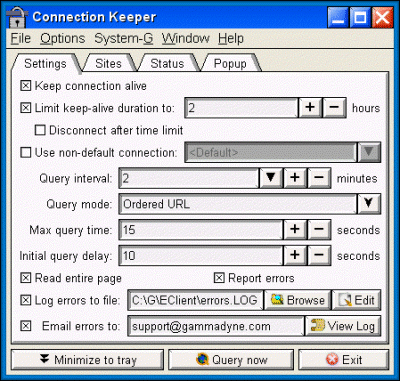400x381 pixels.
Task: Click the Minimize to tray arrow icon
Action: pos(44,359)
